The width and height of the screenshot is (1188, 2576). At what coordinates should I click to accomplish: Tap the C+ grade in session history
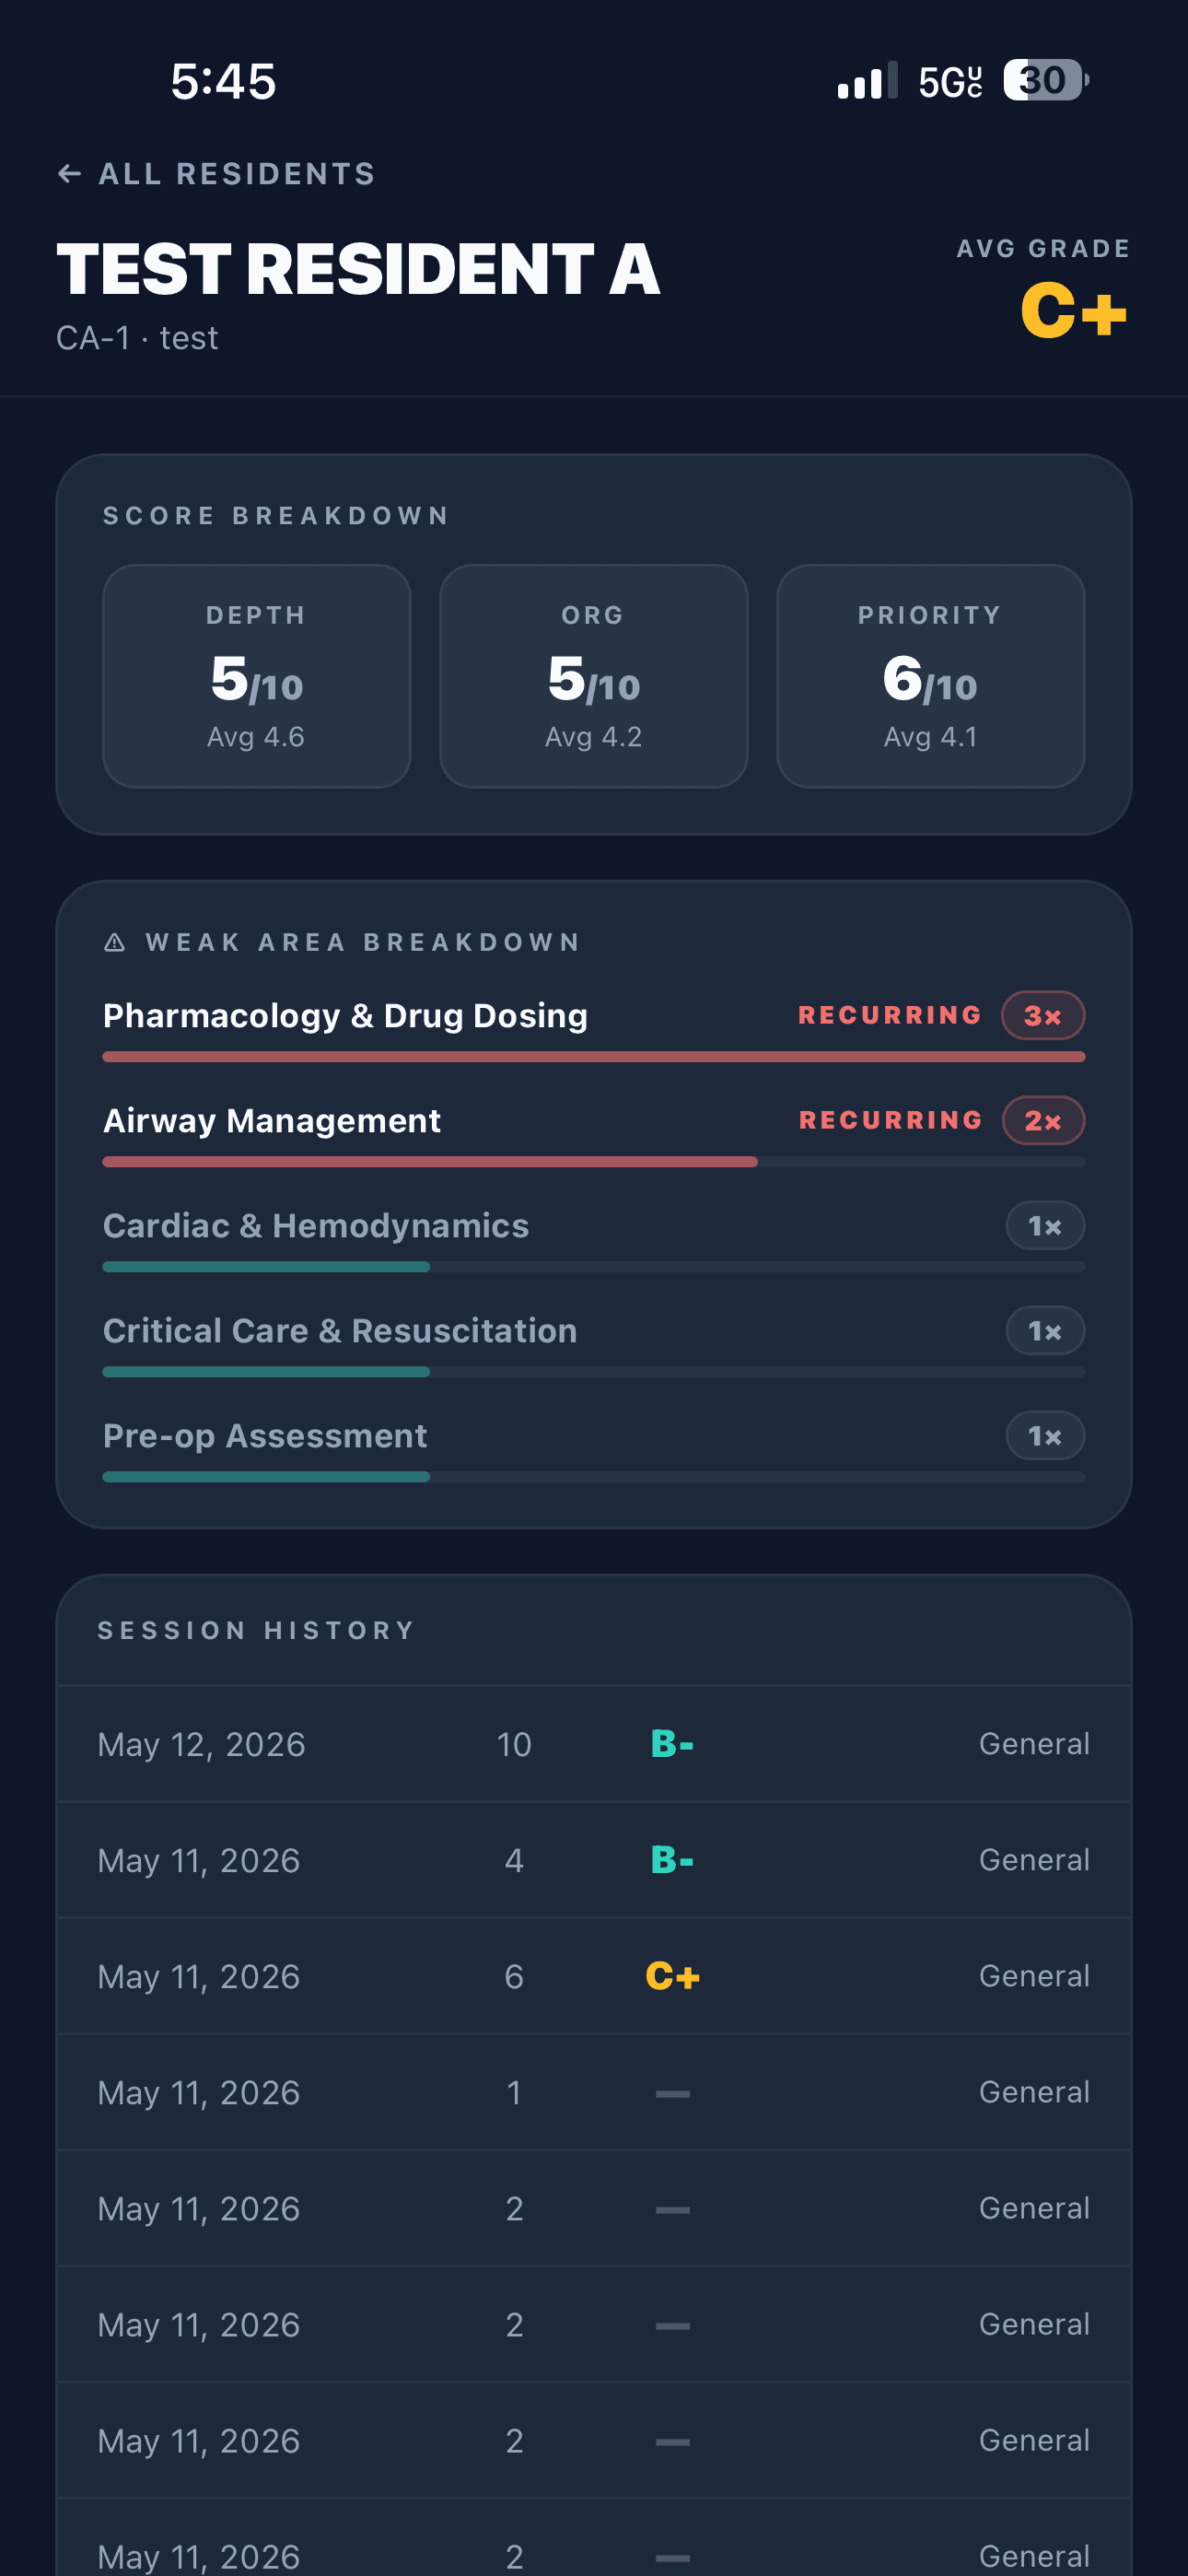pyautogui.click(x=673, y=1976)
